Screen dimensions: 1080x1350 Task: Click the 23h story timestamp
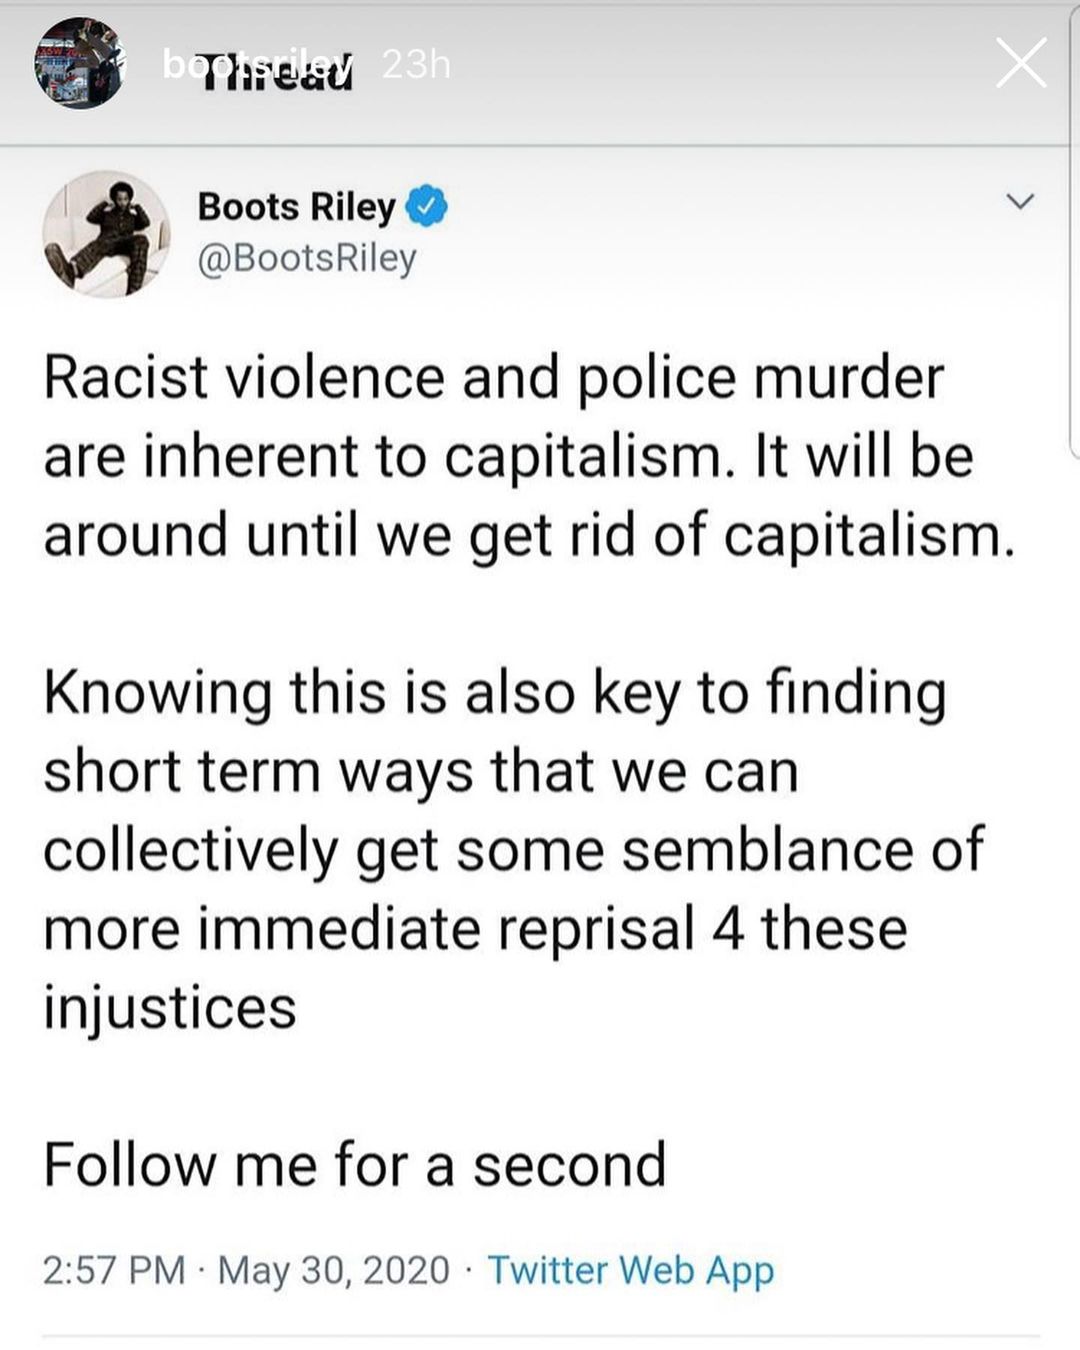pos(416,65)
